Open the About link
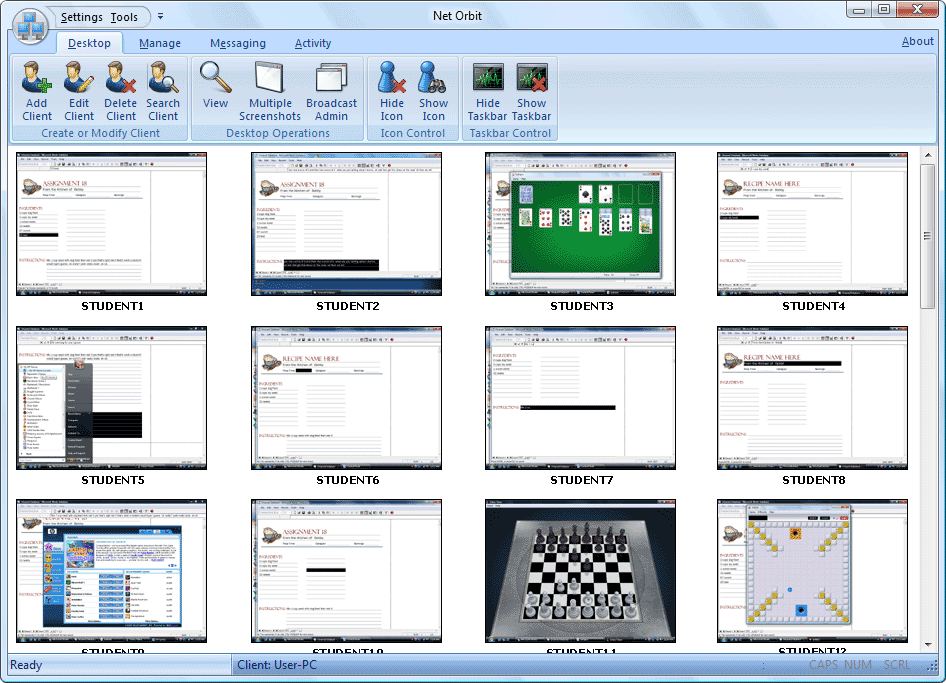The height and width of the screenshot is (683, 946). tap(917, 41)
